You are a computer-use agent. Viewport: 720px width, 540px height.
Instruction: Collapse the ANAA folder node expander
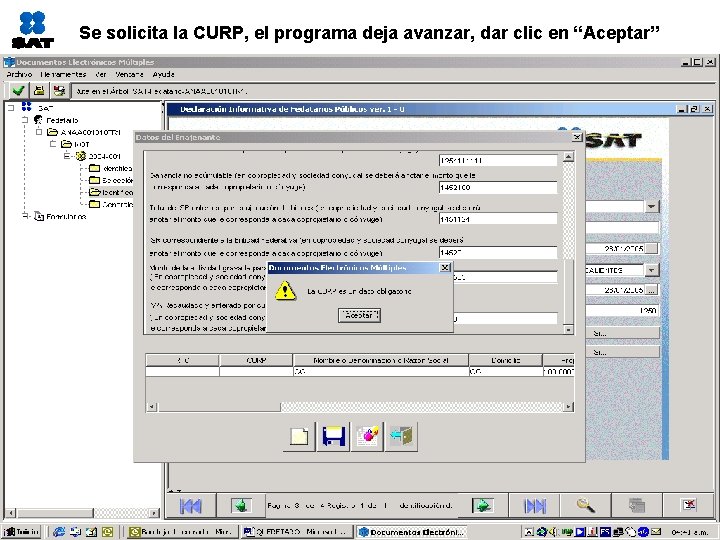pos(39,132)
